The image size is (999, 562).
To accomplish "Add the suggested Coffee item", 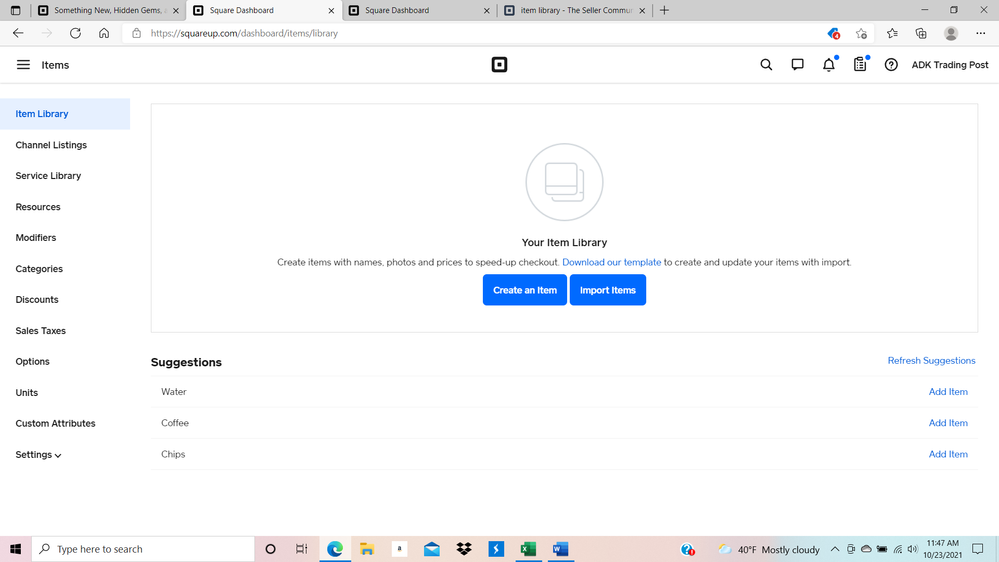I will 947,423.
